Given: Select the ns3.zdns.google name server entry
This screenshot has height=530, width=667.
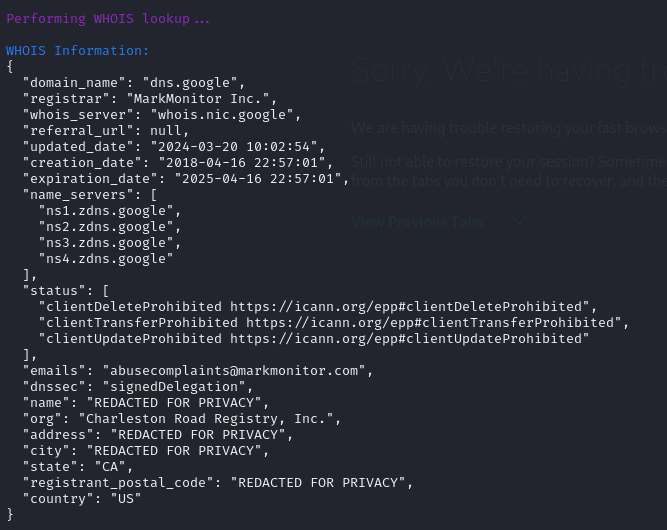Looking at the screenshot, I should point(106,243).
